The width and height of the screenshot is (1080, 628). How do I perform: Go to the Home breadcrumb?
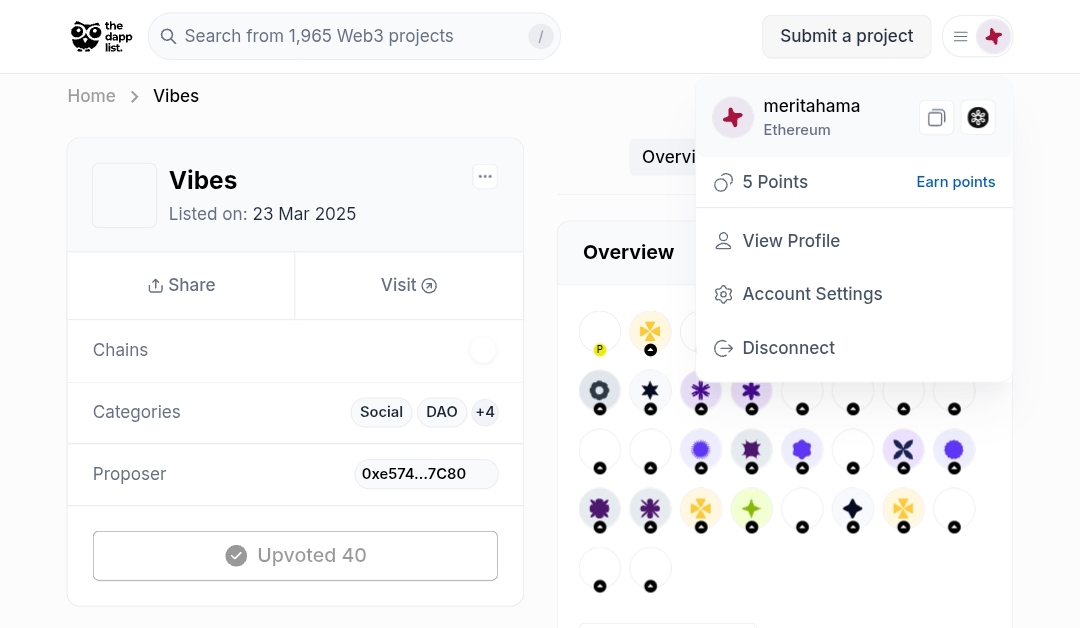[92, 96]
